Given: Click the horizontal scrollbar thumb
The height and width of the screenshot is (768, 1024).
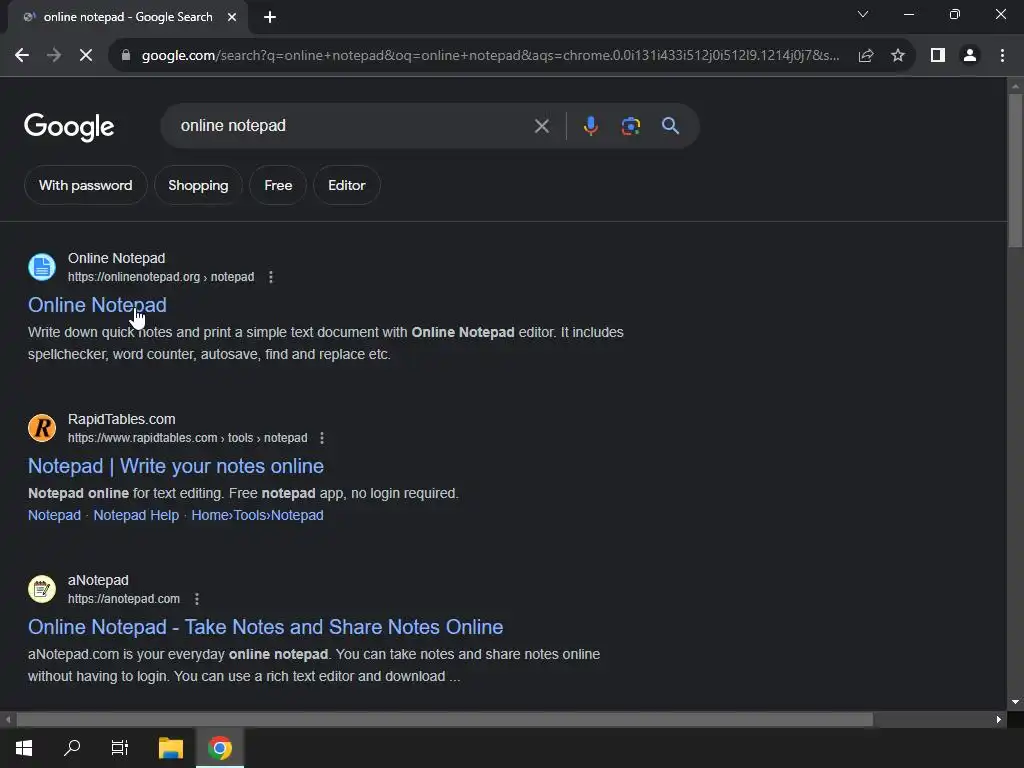Looking at the screenshot, I should 444,720.
